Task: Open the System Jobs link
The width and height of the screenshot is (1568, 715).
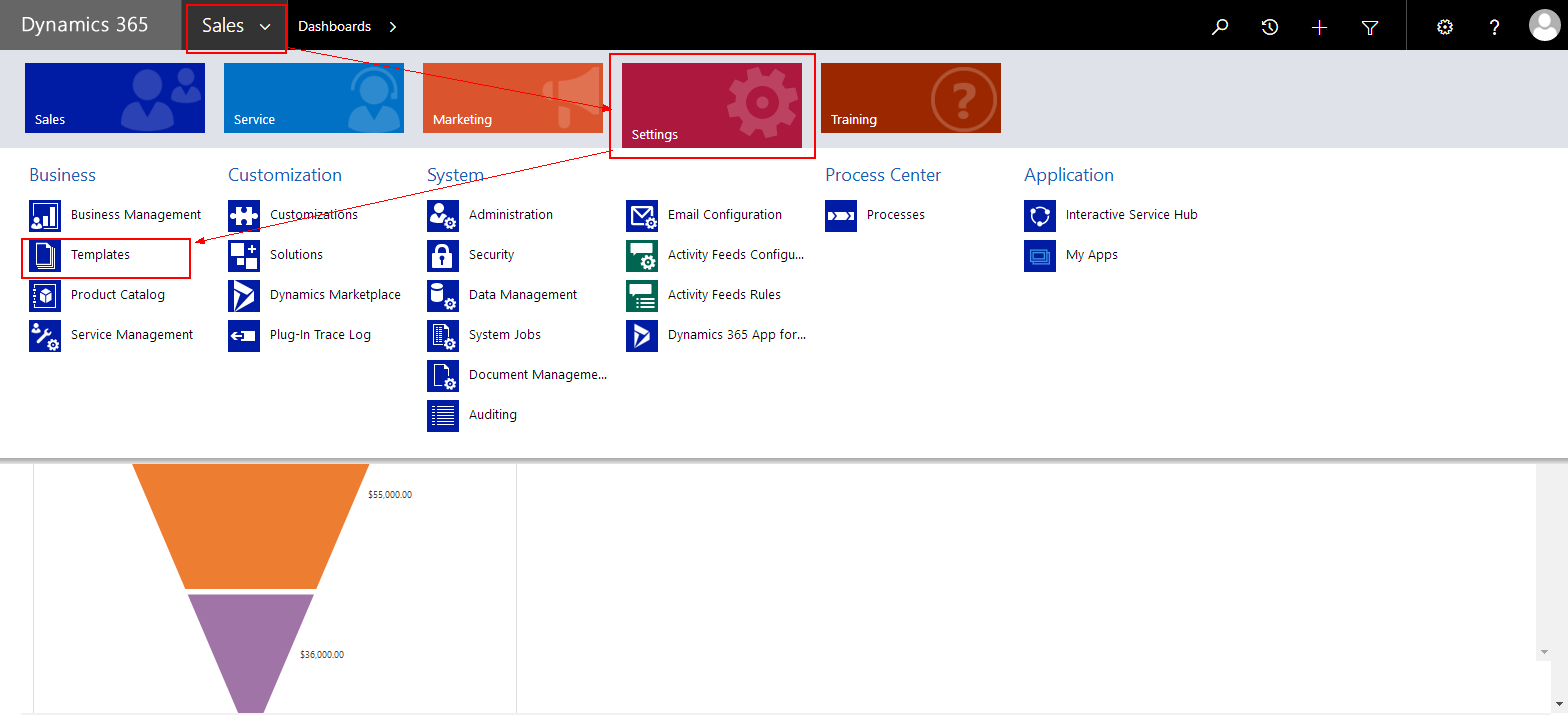Action: pos(505,335)
